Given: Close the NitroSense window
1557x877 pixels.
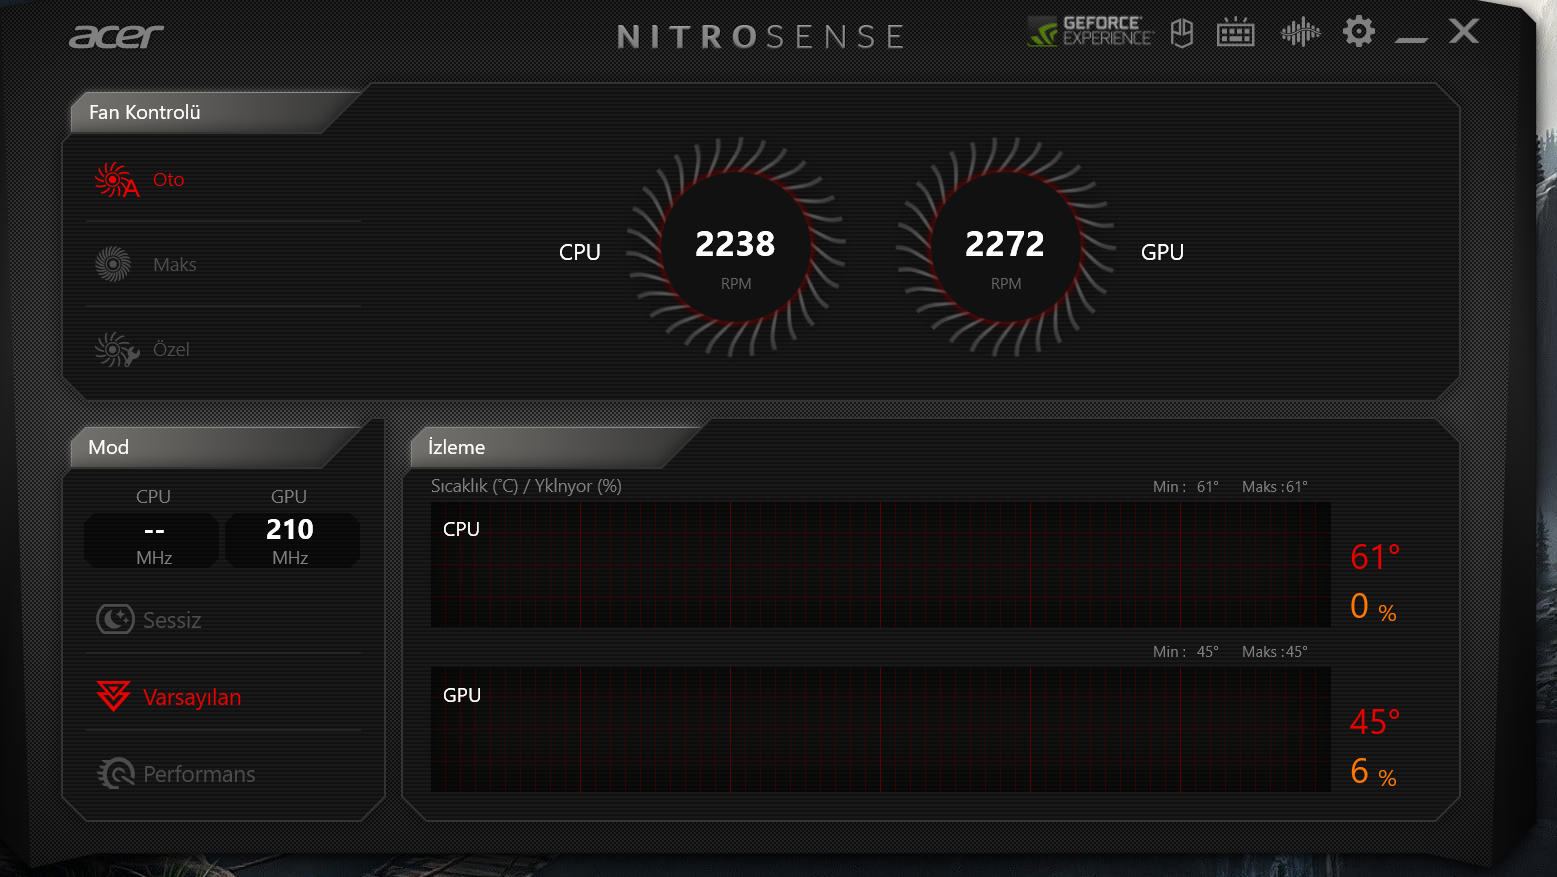Looking at the screenshot, I should [x=1464, y=31].
